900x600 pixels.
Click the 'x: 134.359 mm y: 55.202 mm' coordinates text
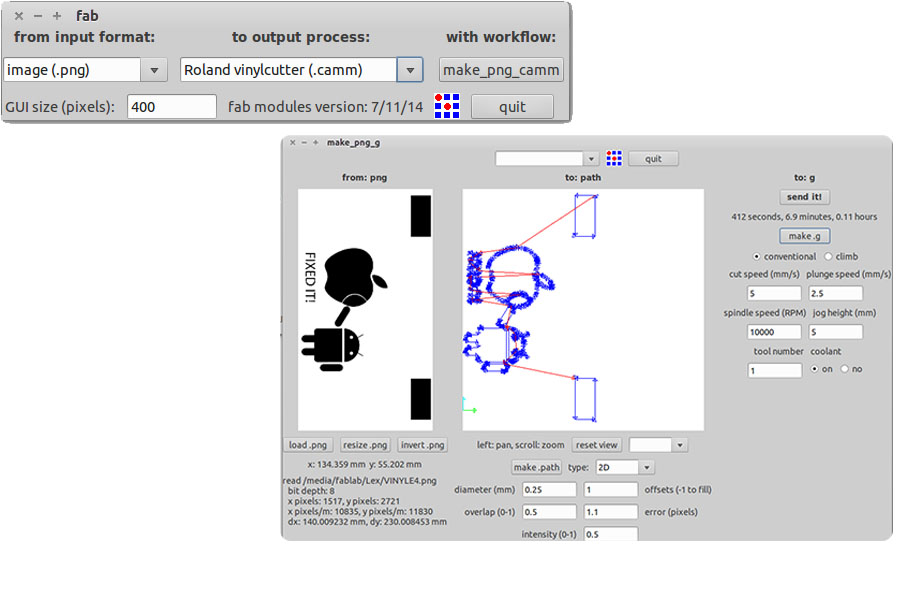click(364, 464)
